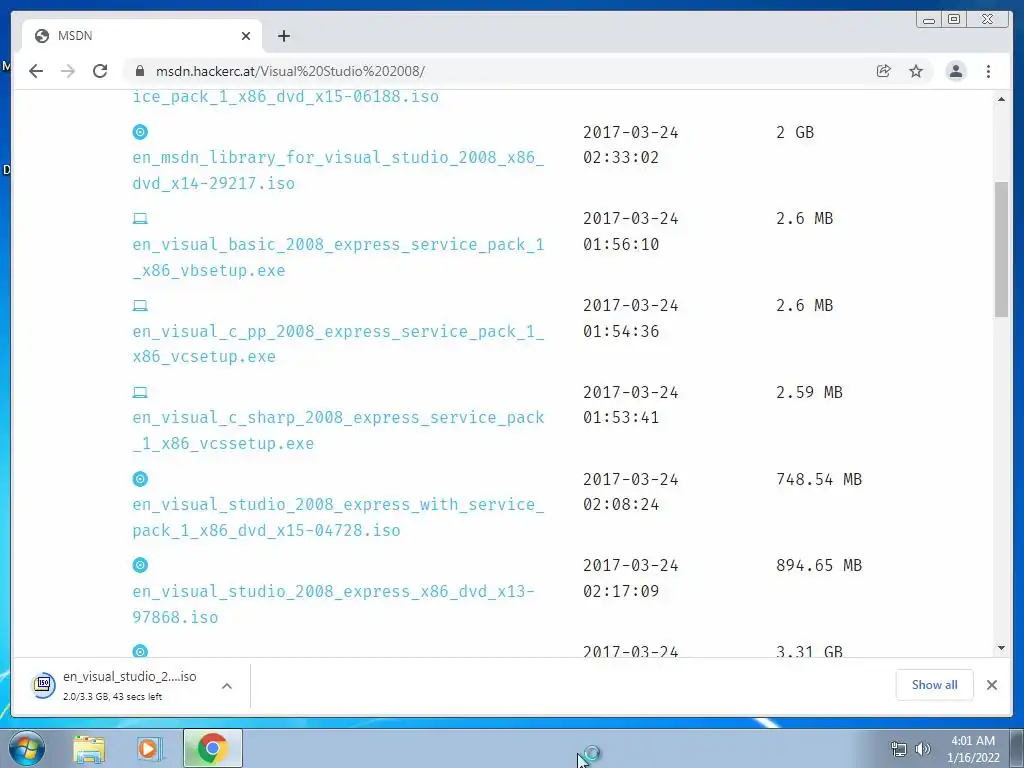The image size is (1024, 768).
Task: Click laptop icon above visual_c_pp vcsetup.exe
Action: (x=140, y=306)
